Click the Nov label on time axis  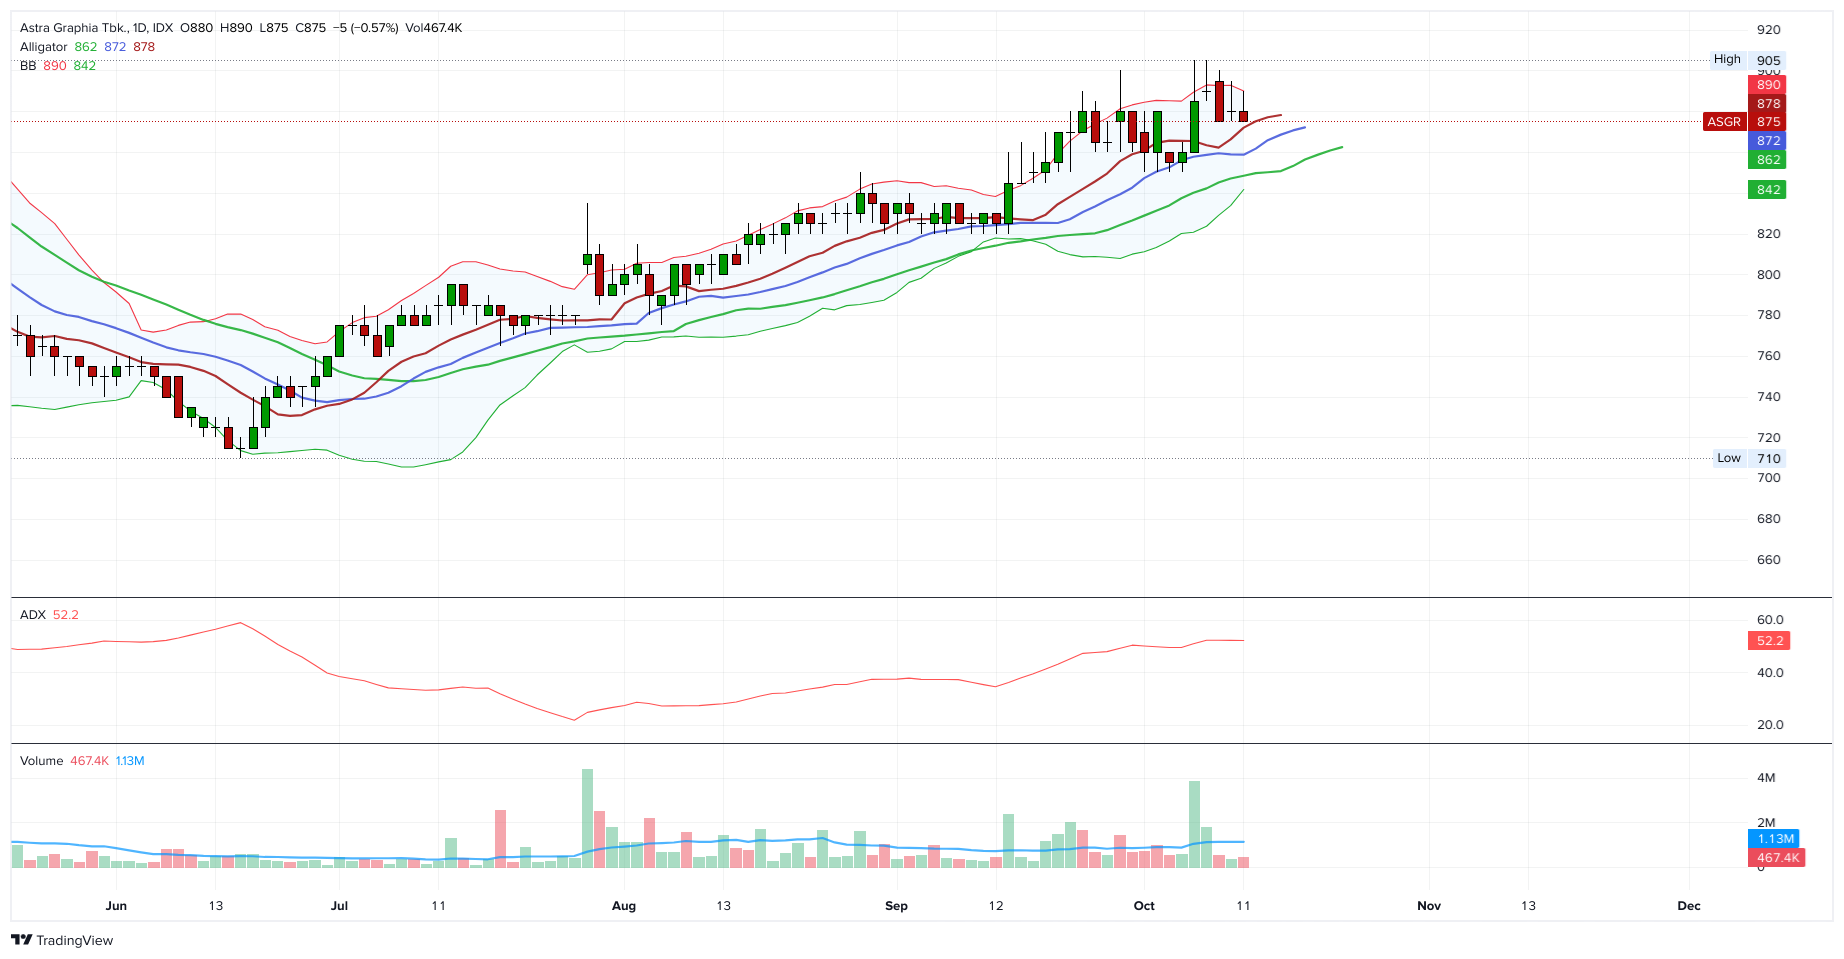tap(1429, 906)
